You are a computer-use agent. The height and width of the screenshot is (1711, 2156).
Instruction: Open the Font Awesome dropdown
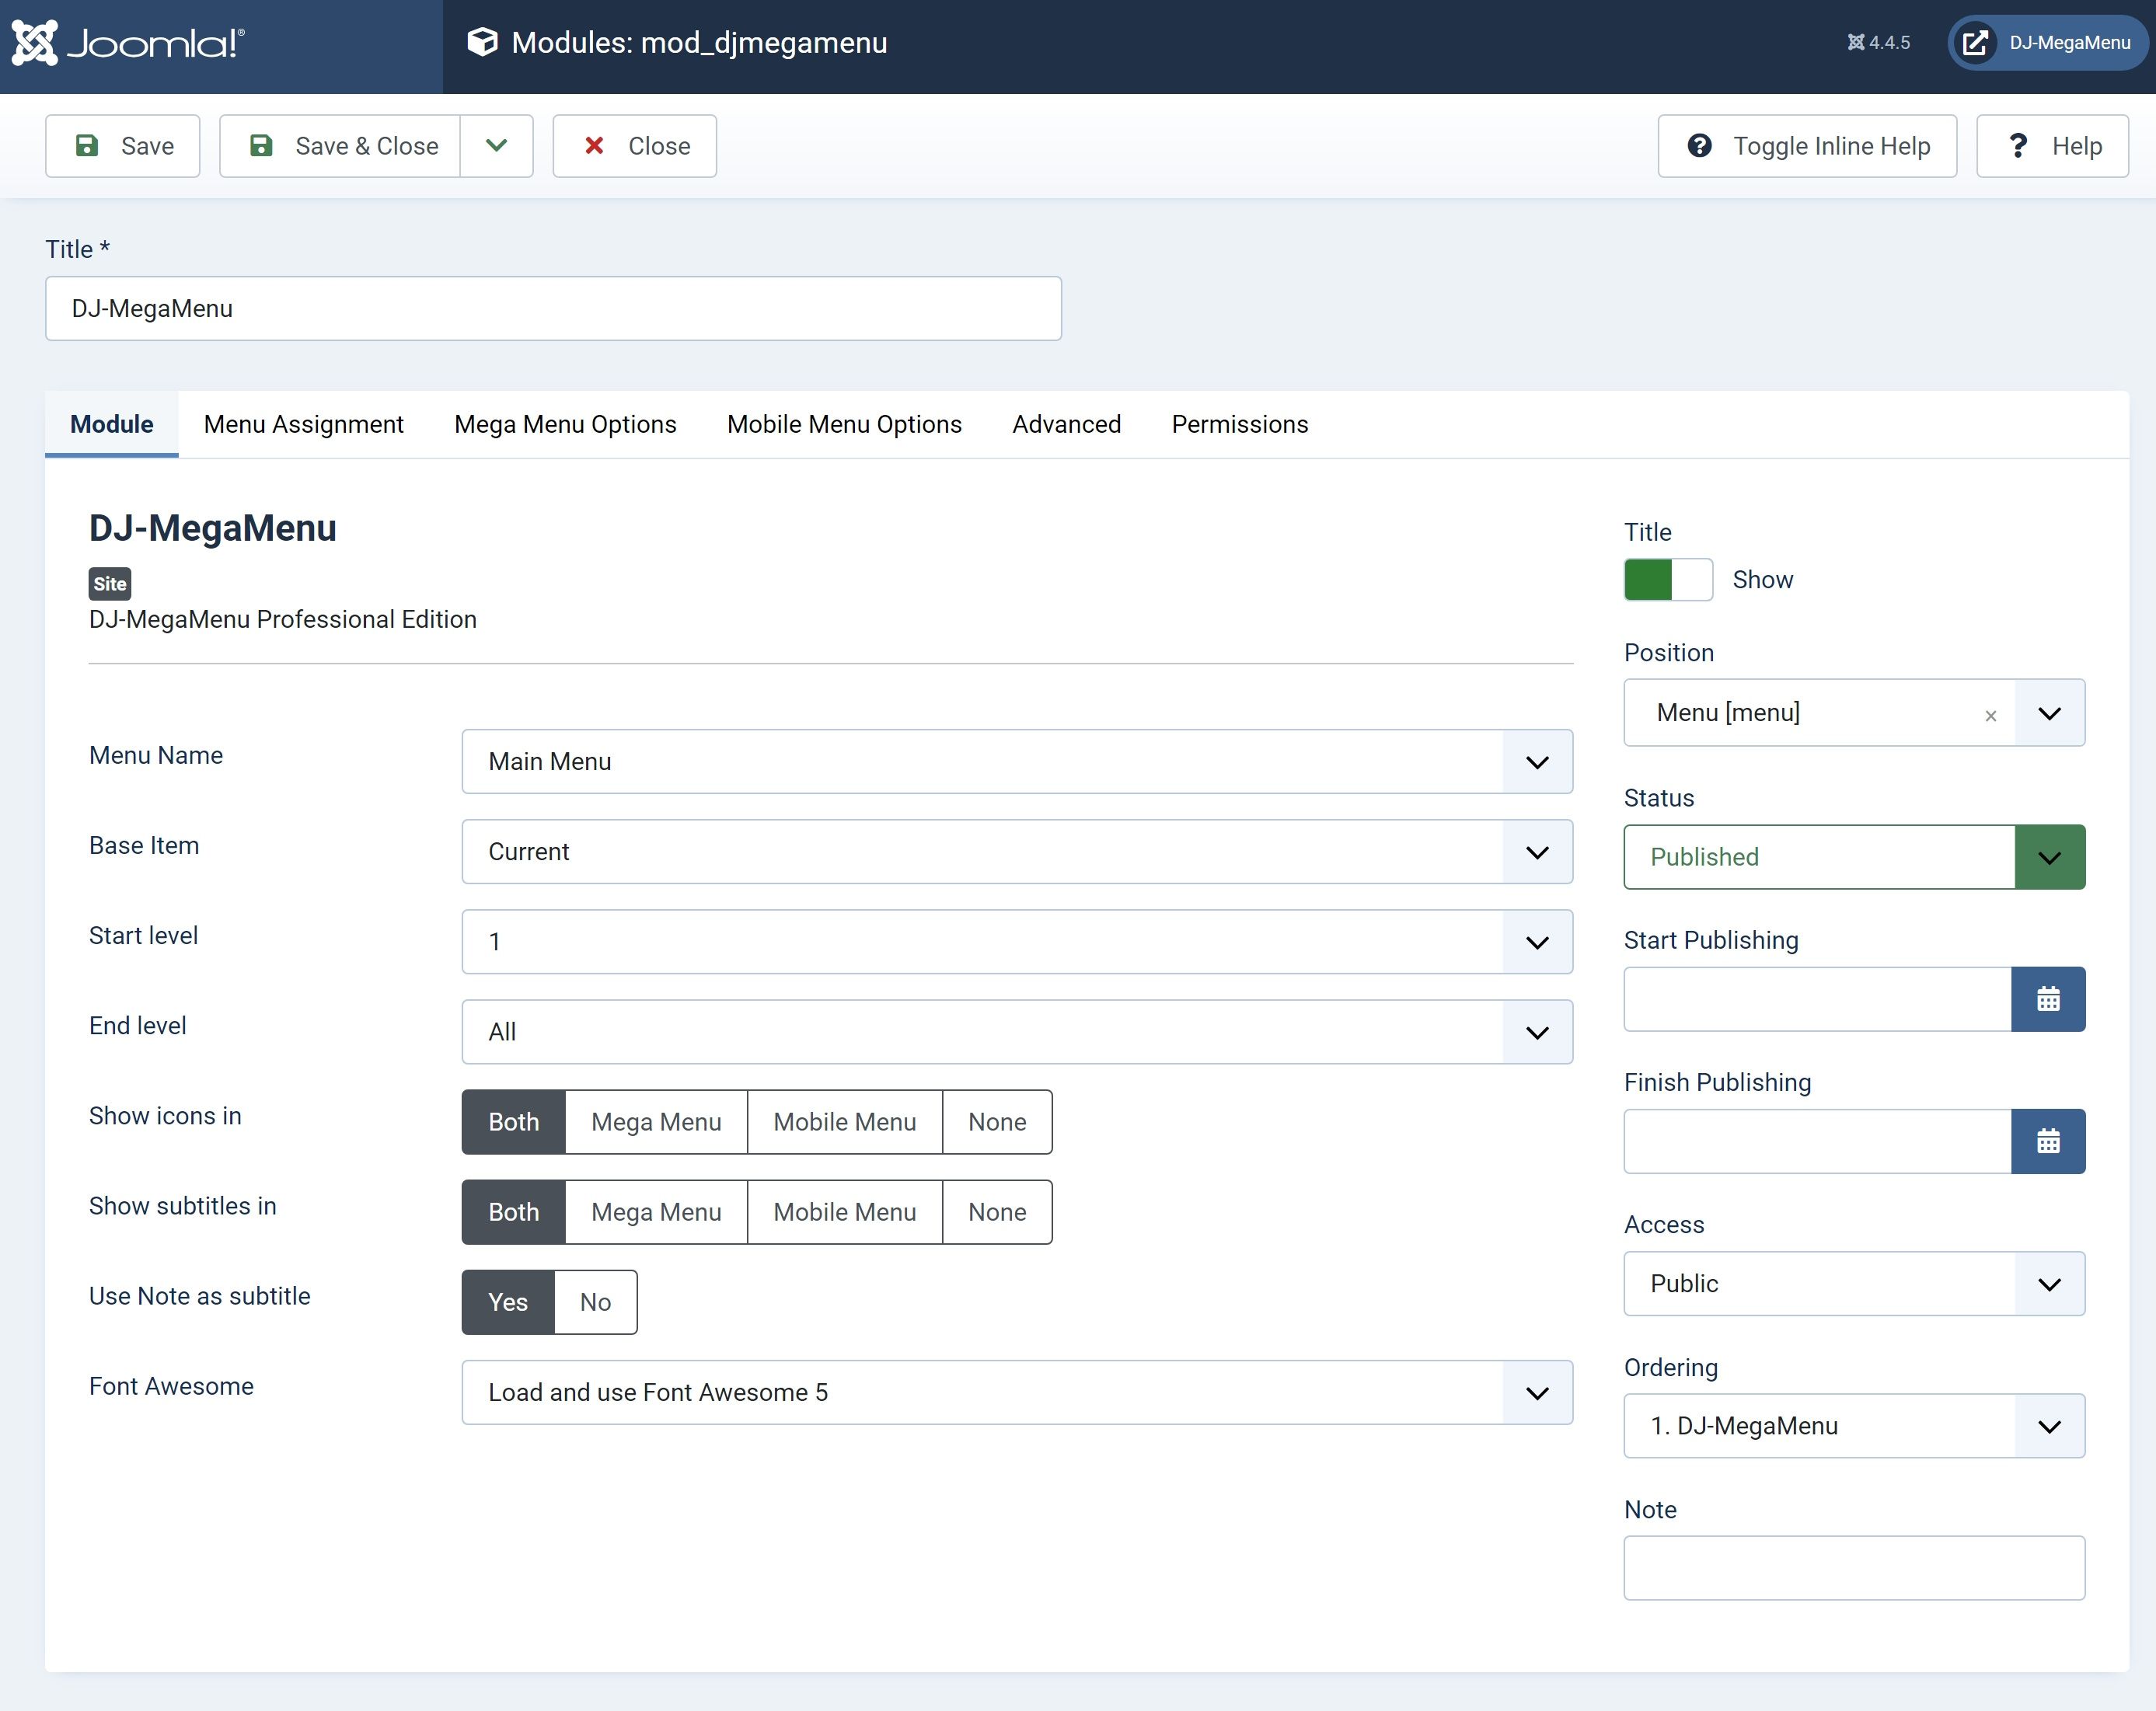tap(1017, 1392)
